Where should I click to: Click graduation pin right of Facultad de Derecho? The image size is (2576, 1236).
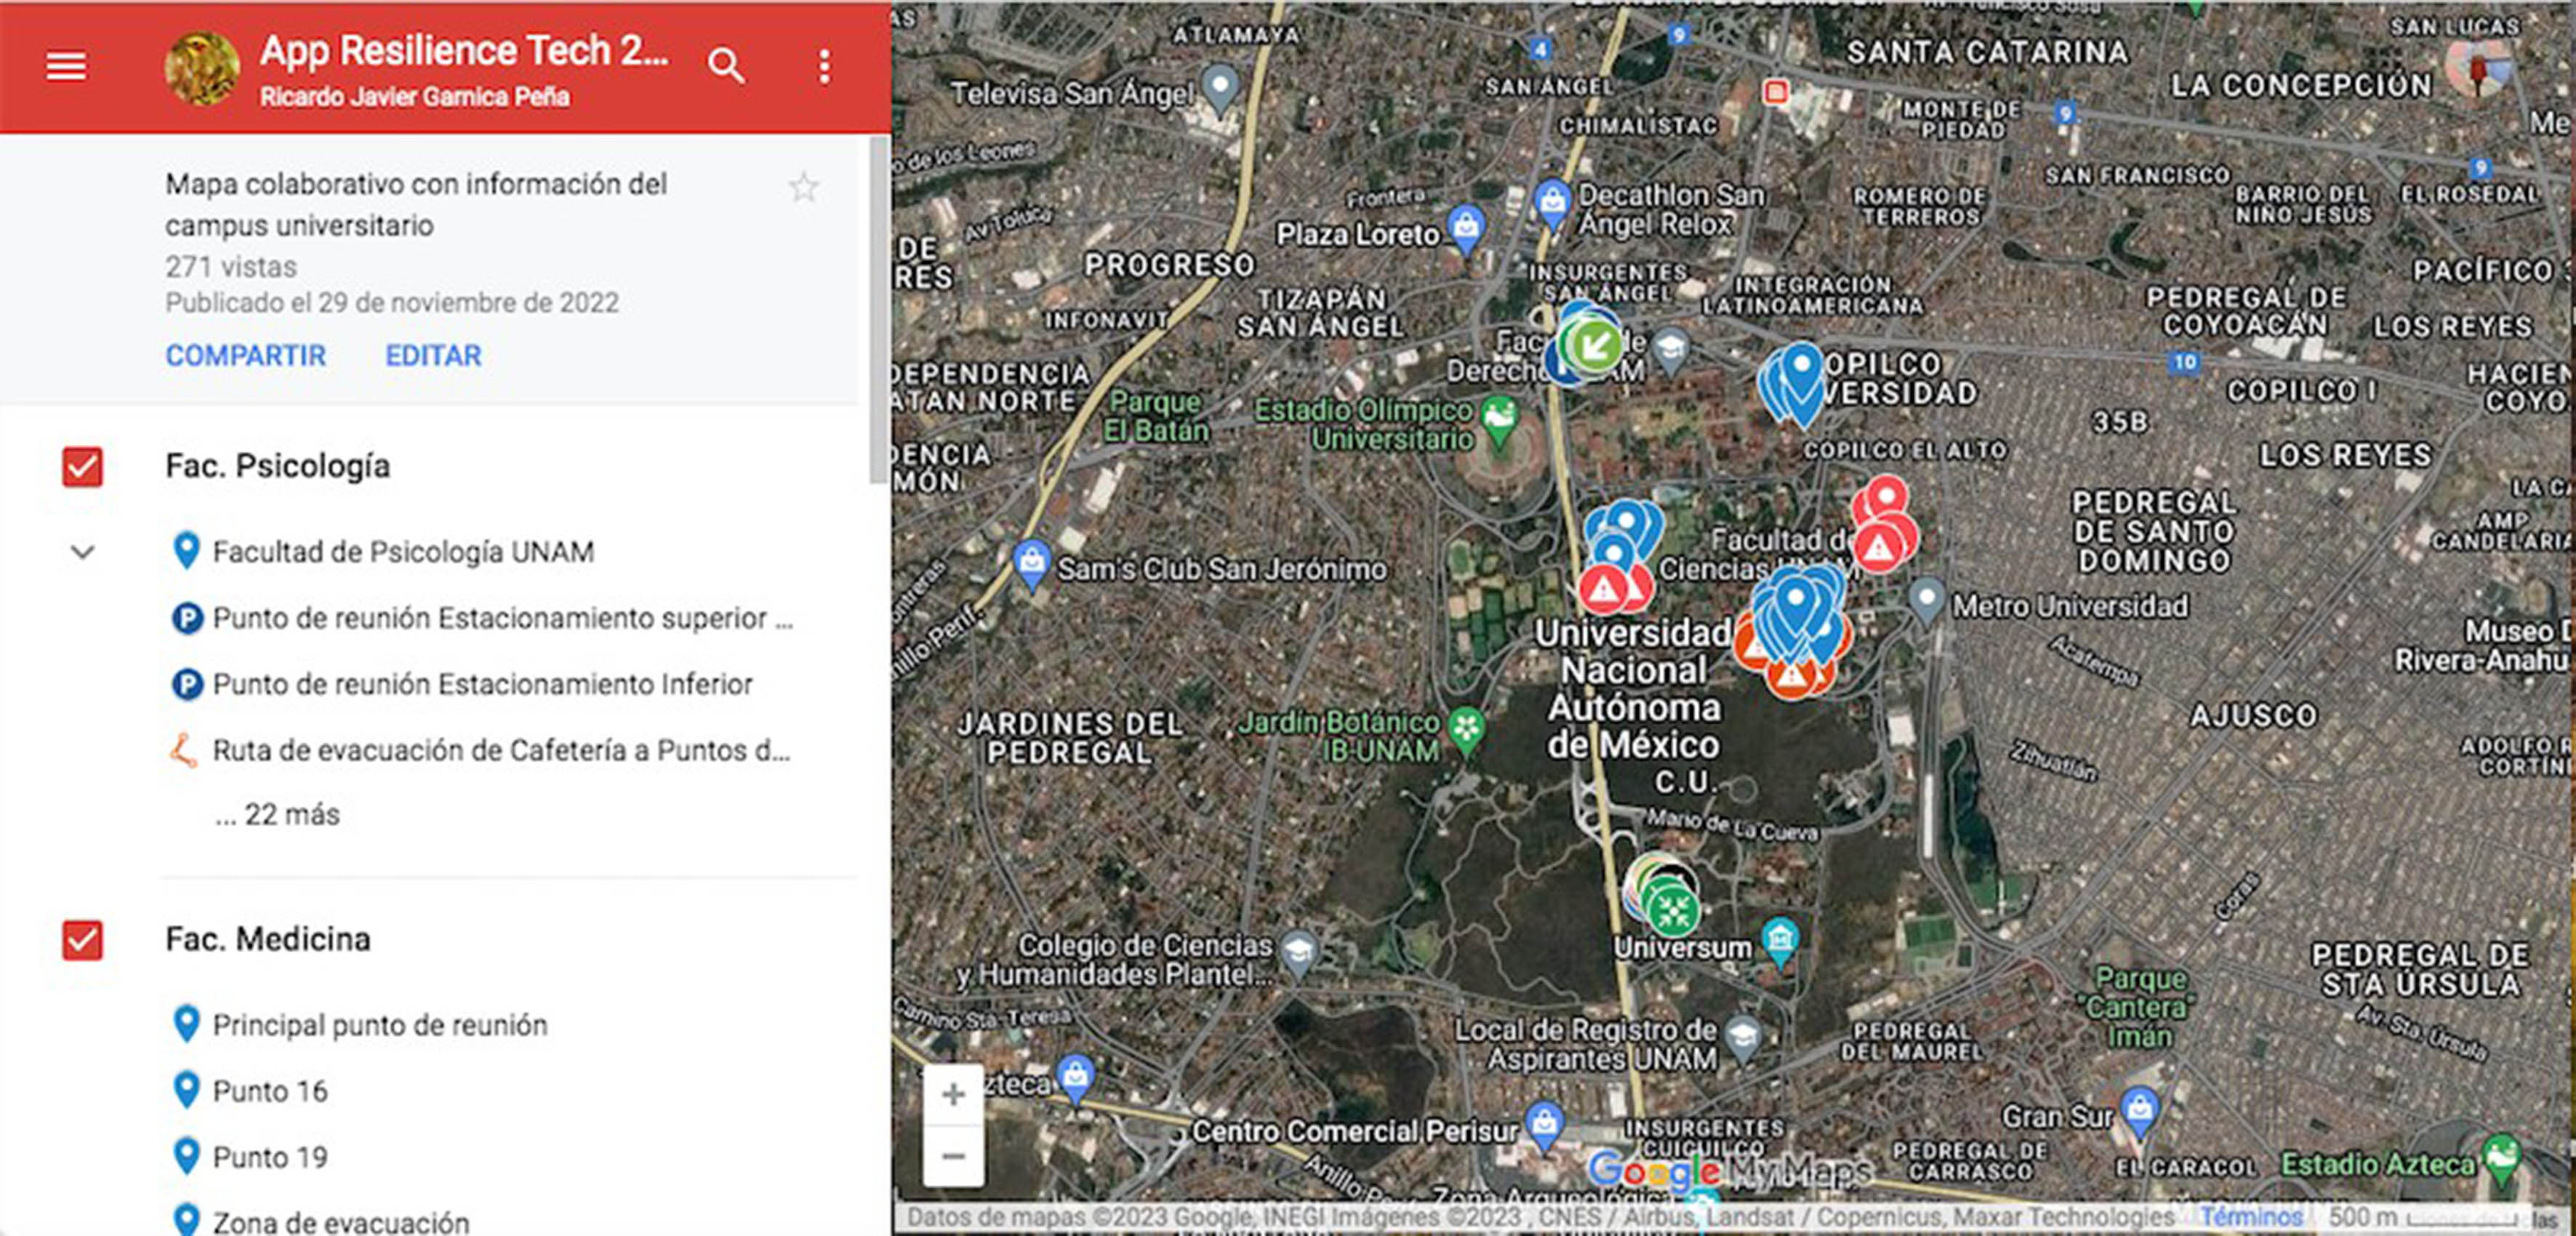click(x=1670, y=350)
